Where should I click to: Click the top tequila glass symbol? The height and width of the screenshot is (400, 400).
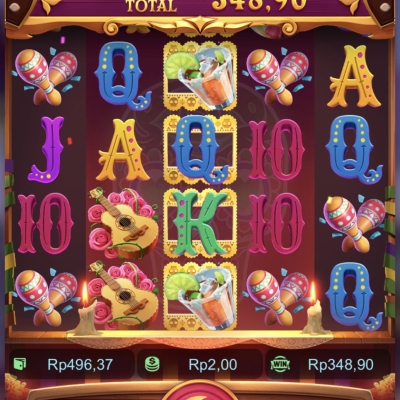click(200, 77)
